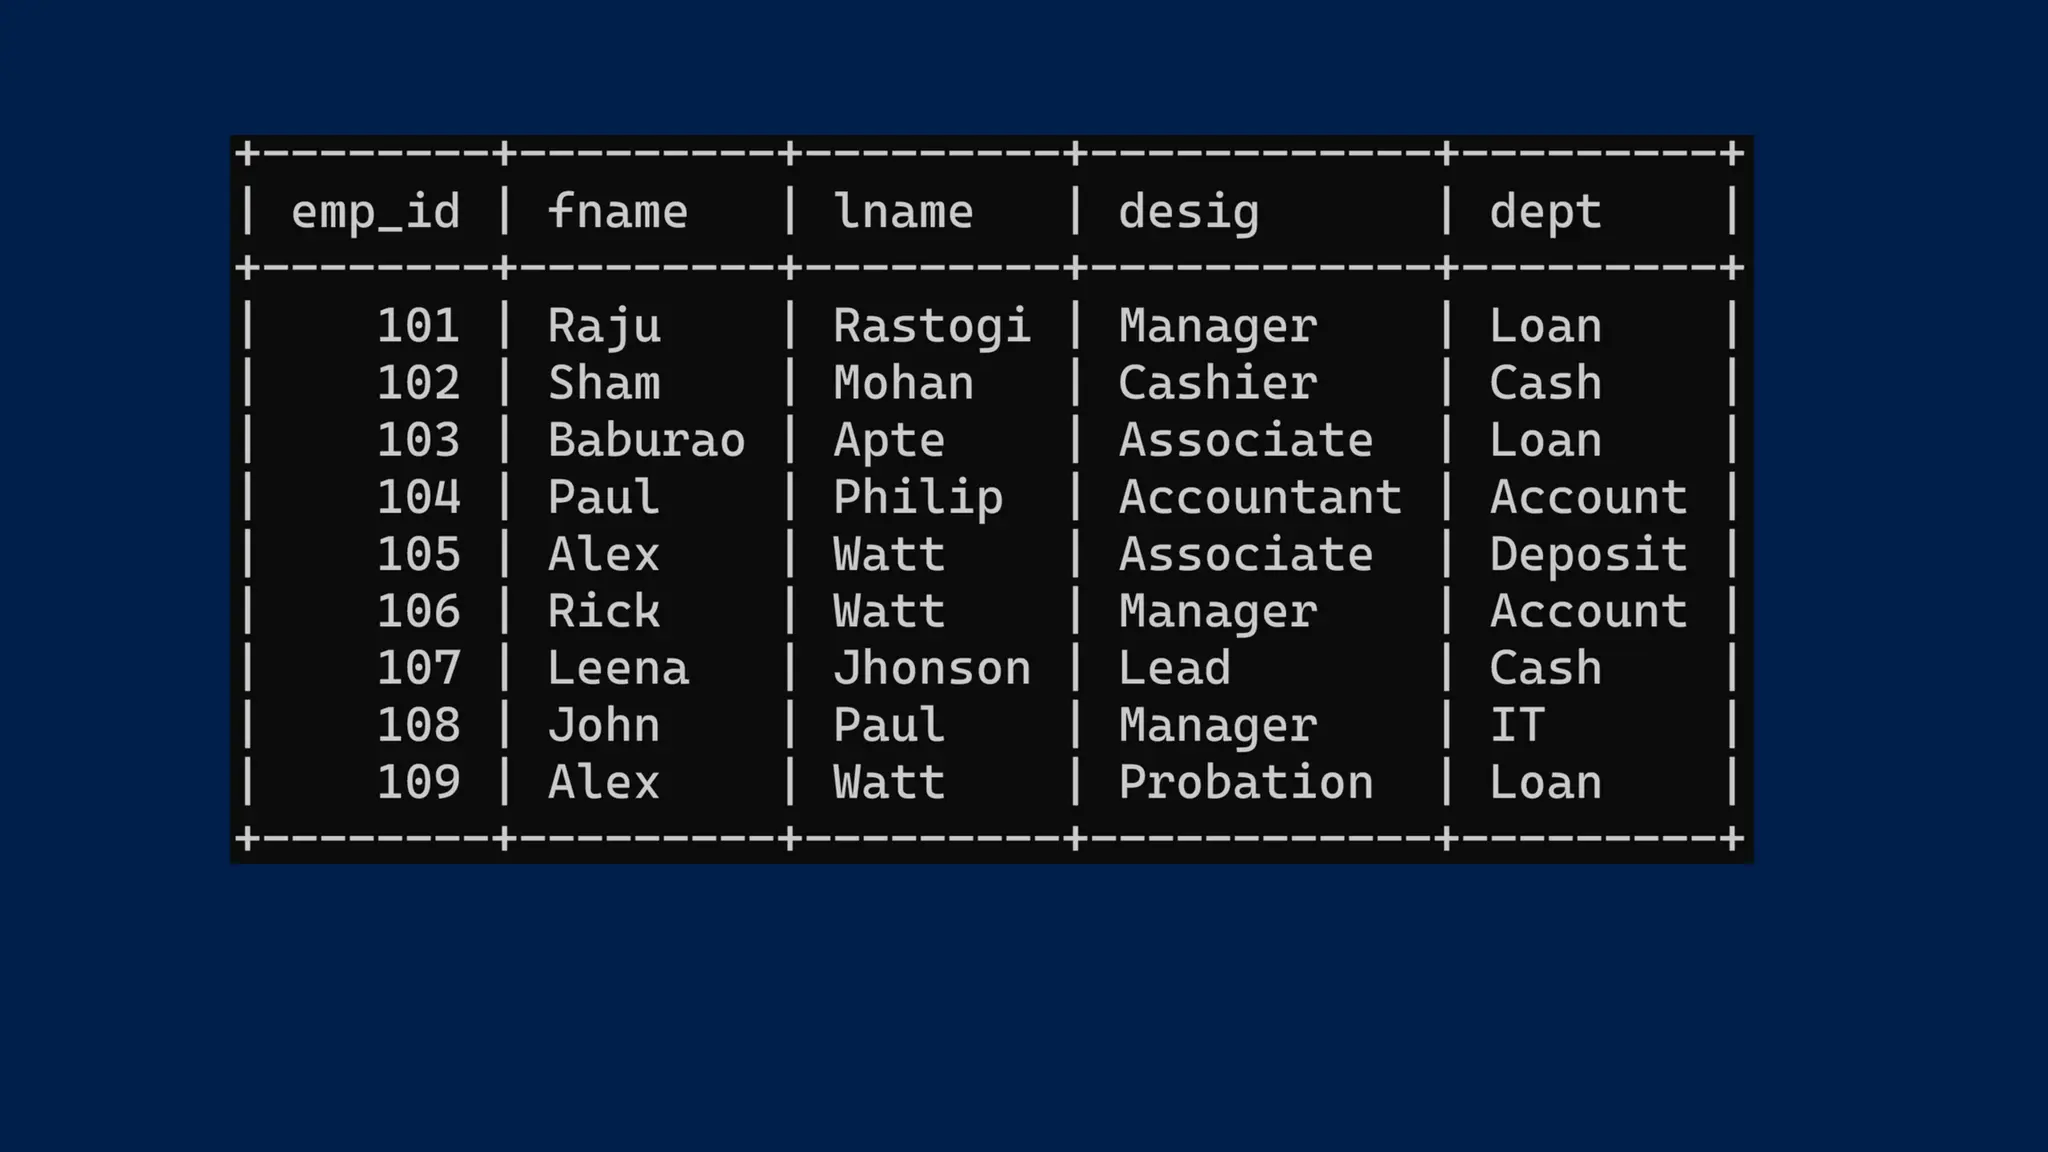Select the first name Raju
Screen dimensions: 2048x1152
click(x=604, y=326)
